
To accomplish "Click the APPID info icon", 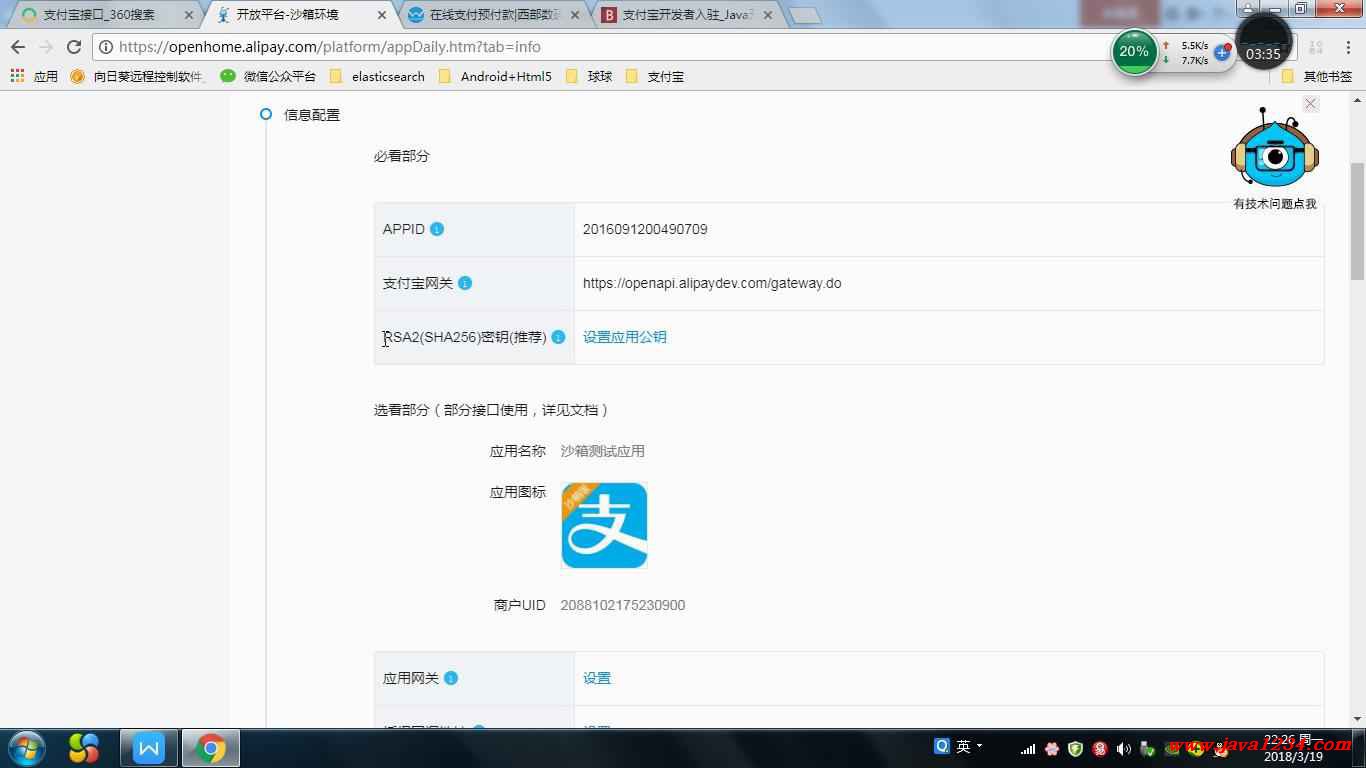I will point(437,229).
